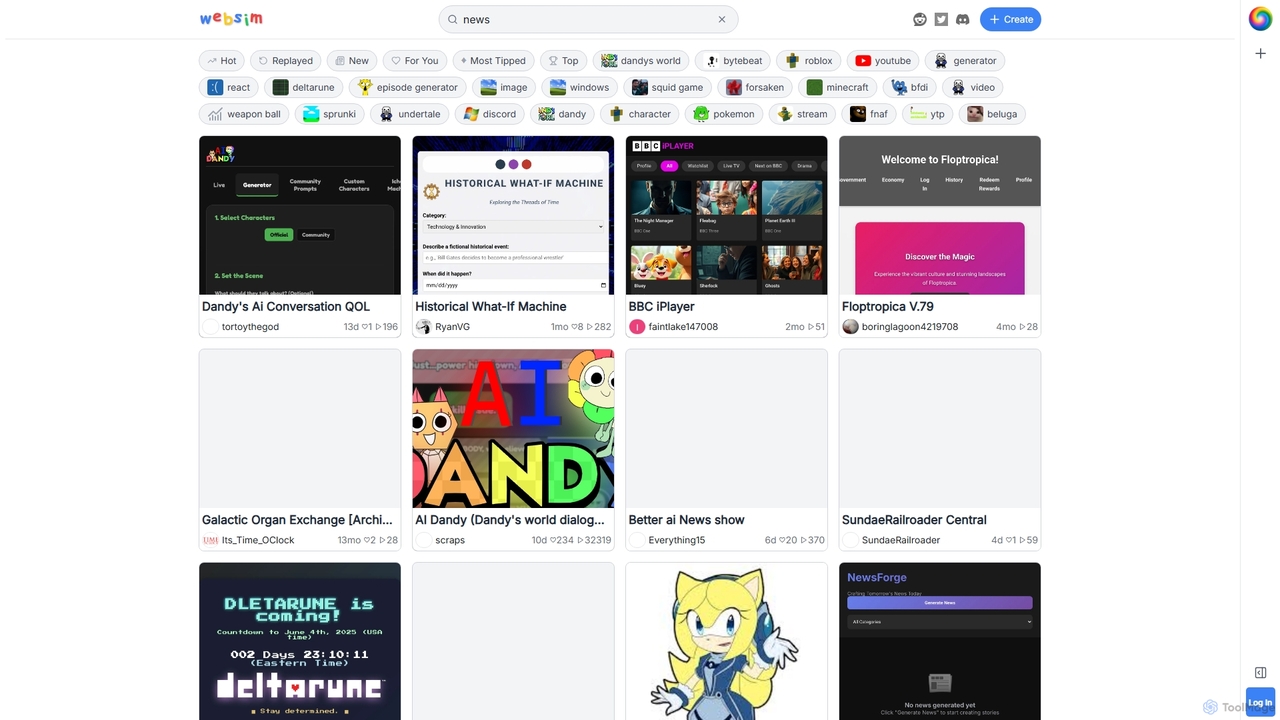Choose the stream tag
This screenshot has height=720, width=1280.
(803, 114)
